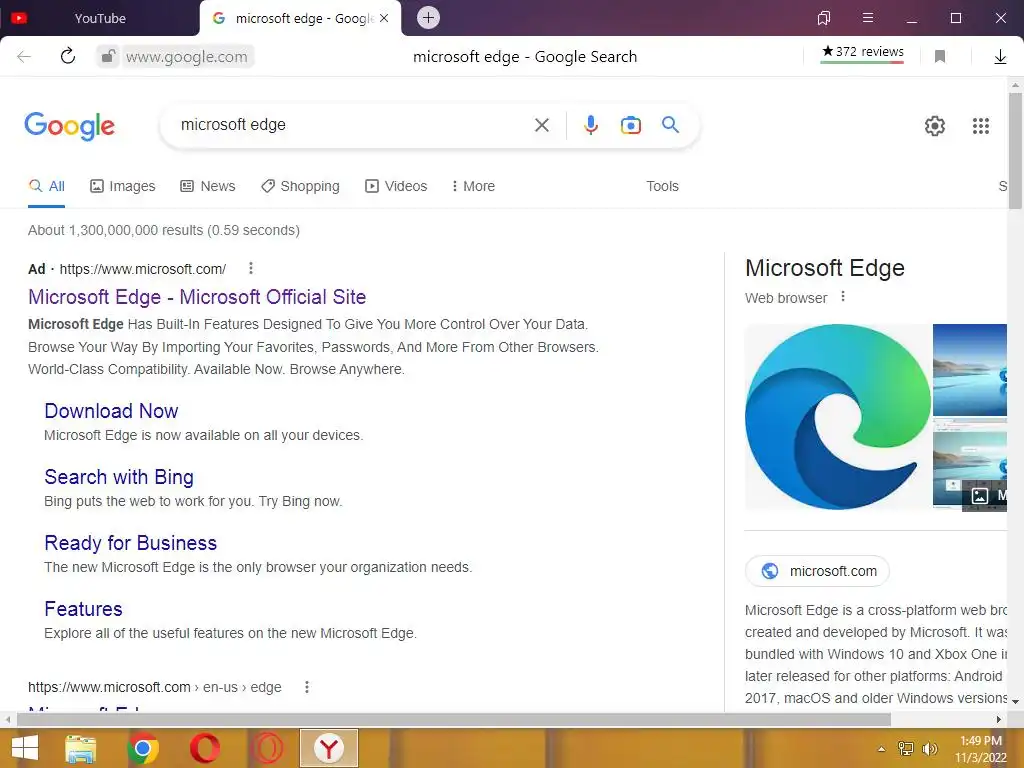
Task: Launch Google Chrome from the taskbar
Action: [x=143, y=748]
